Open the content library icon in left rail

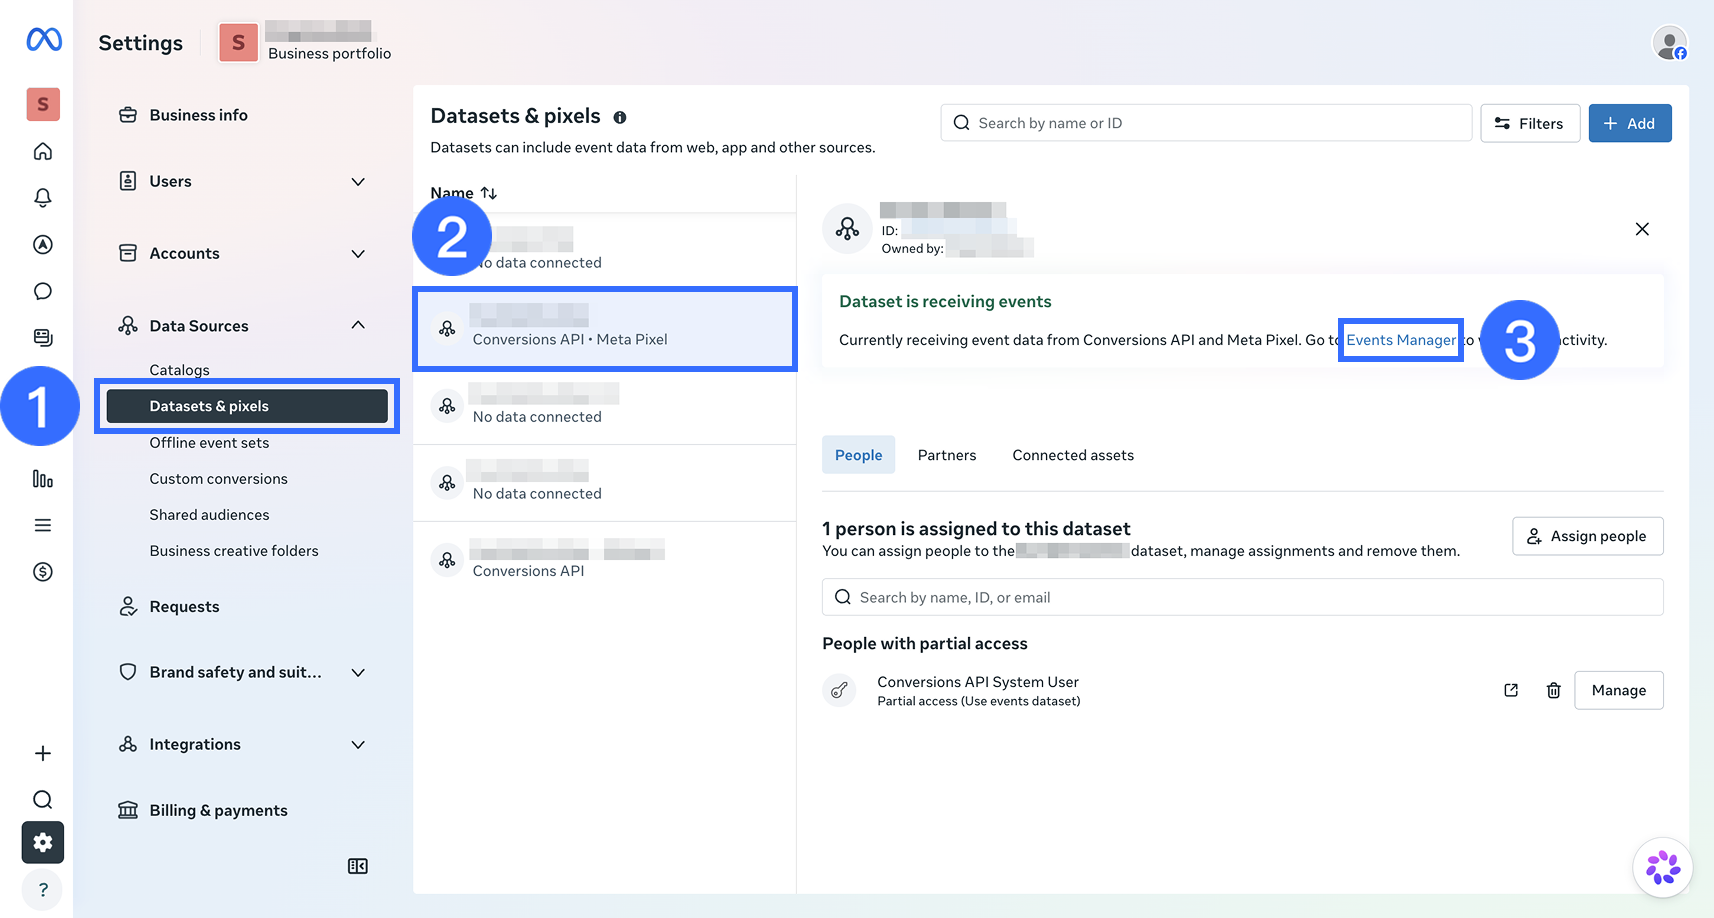43,337
